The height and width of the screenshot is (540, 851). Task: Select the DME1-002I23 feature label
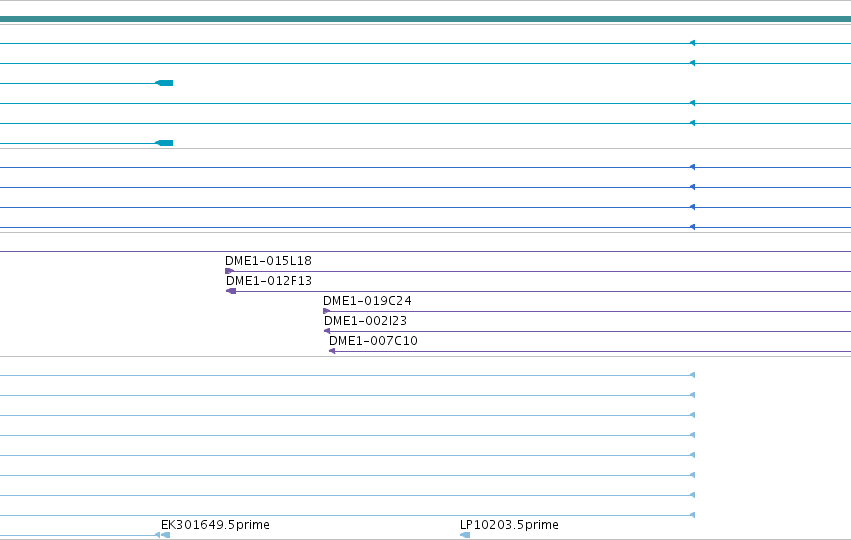pyautogui.click(x=365, y=321)
